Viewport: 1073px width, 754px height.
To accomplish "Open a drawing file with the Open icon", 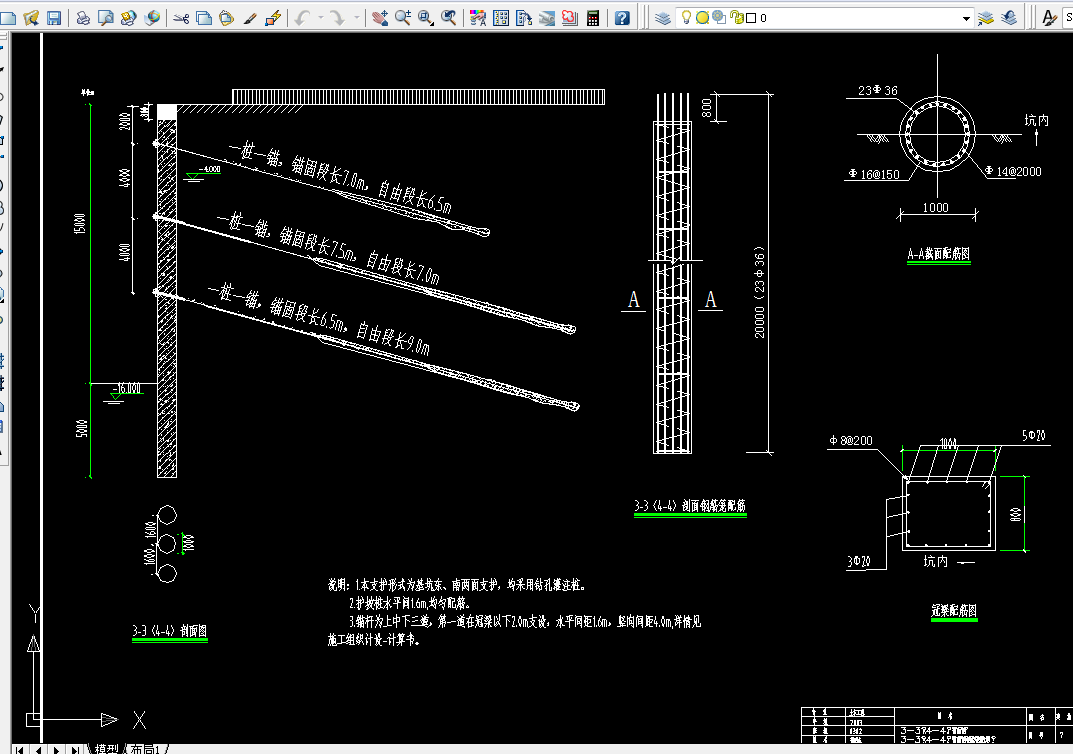I will click(31, 18).
